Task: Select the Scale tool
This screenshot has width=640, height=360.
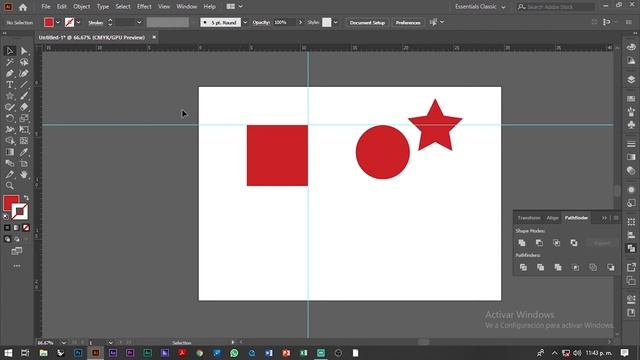Action: (x=24, y=118)
